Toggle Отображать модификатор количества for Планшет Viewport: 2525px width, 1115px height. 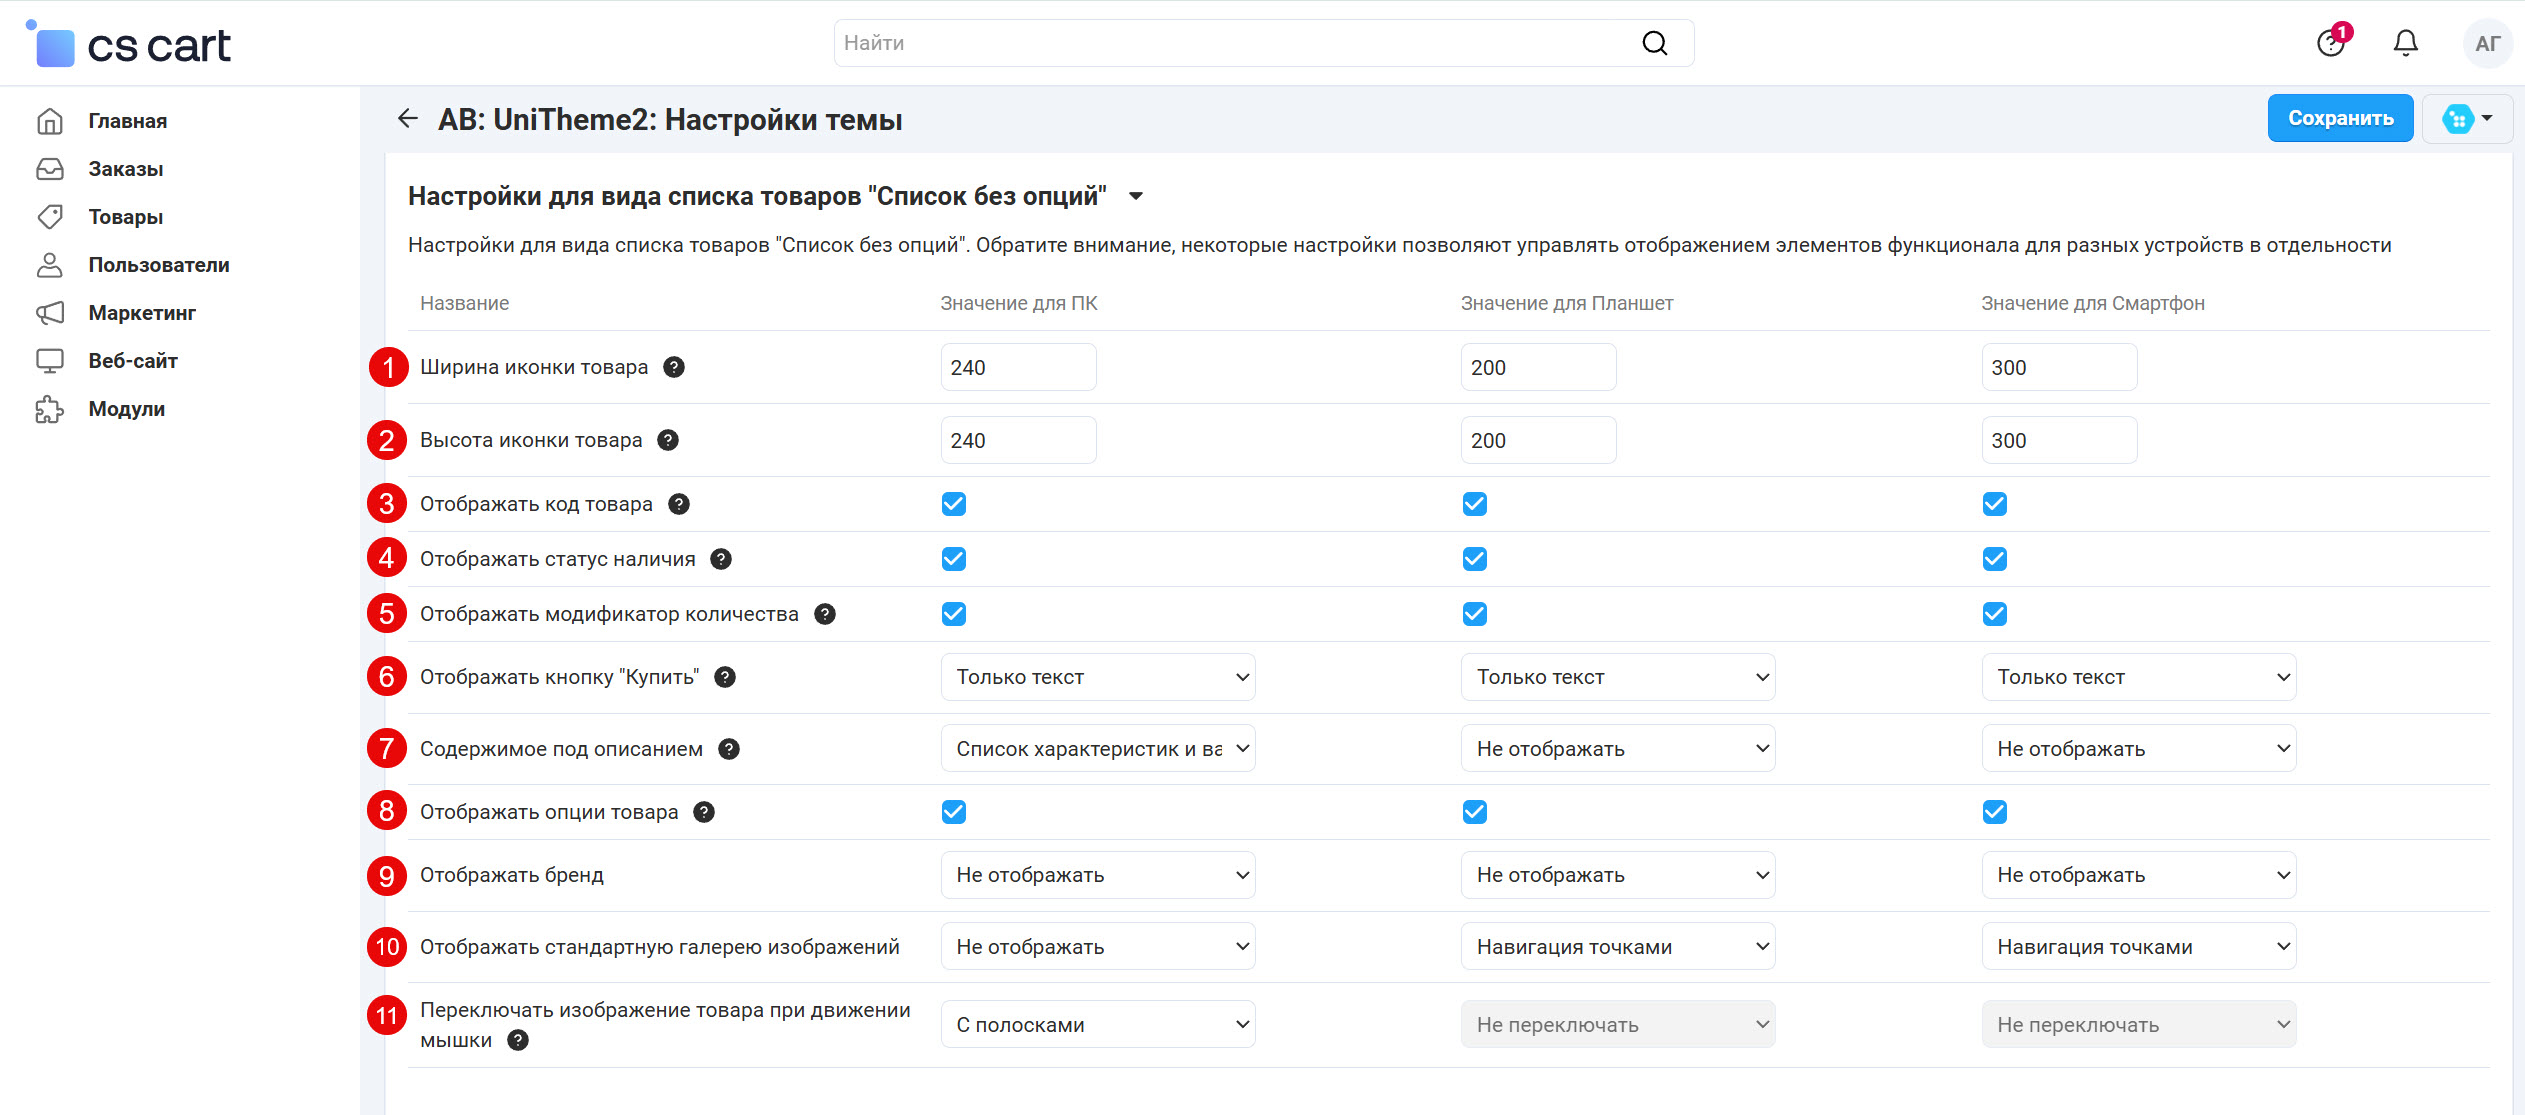1474,614
